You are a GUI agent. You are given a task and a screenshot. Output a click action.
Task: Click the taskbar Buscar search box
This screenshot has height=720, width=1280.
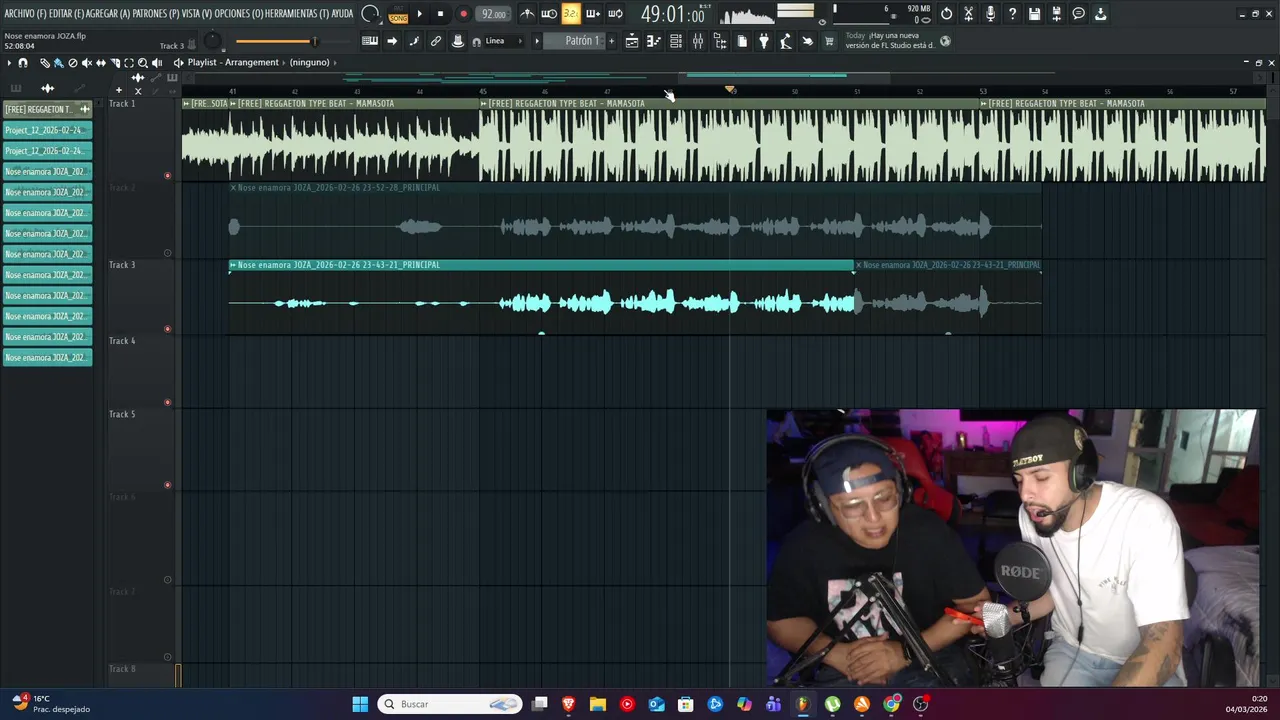pyautogui.click(x=450, y=704)
